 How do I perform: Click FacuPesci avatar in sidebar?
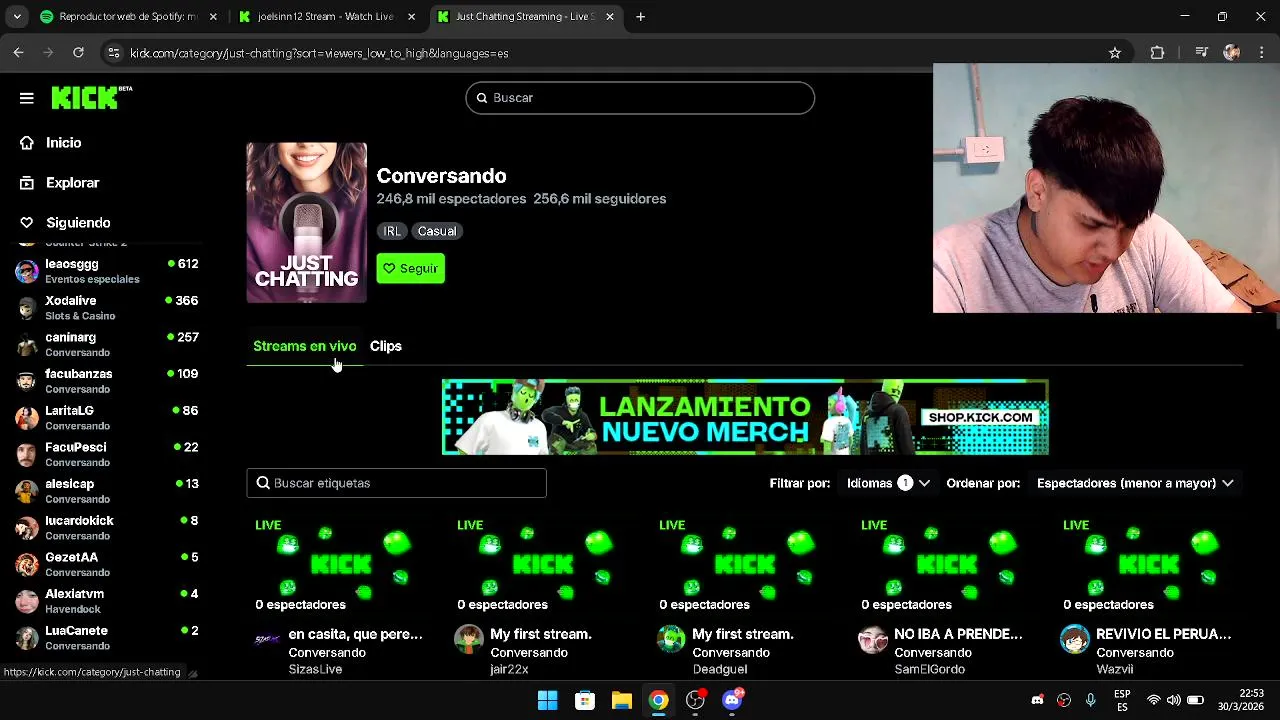click(x=27, y=455)
